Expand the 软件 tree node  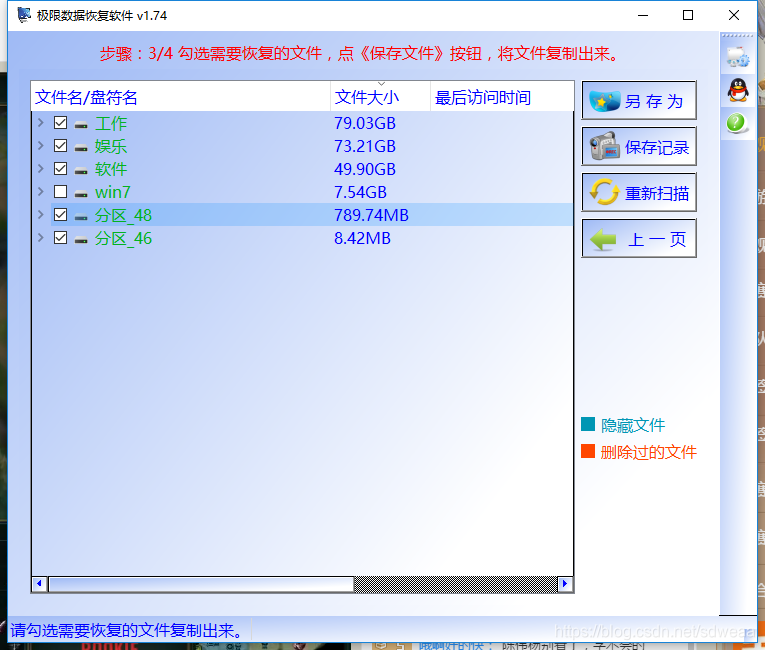coord(41,168)
